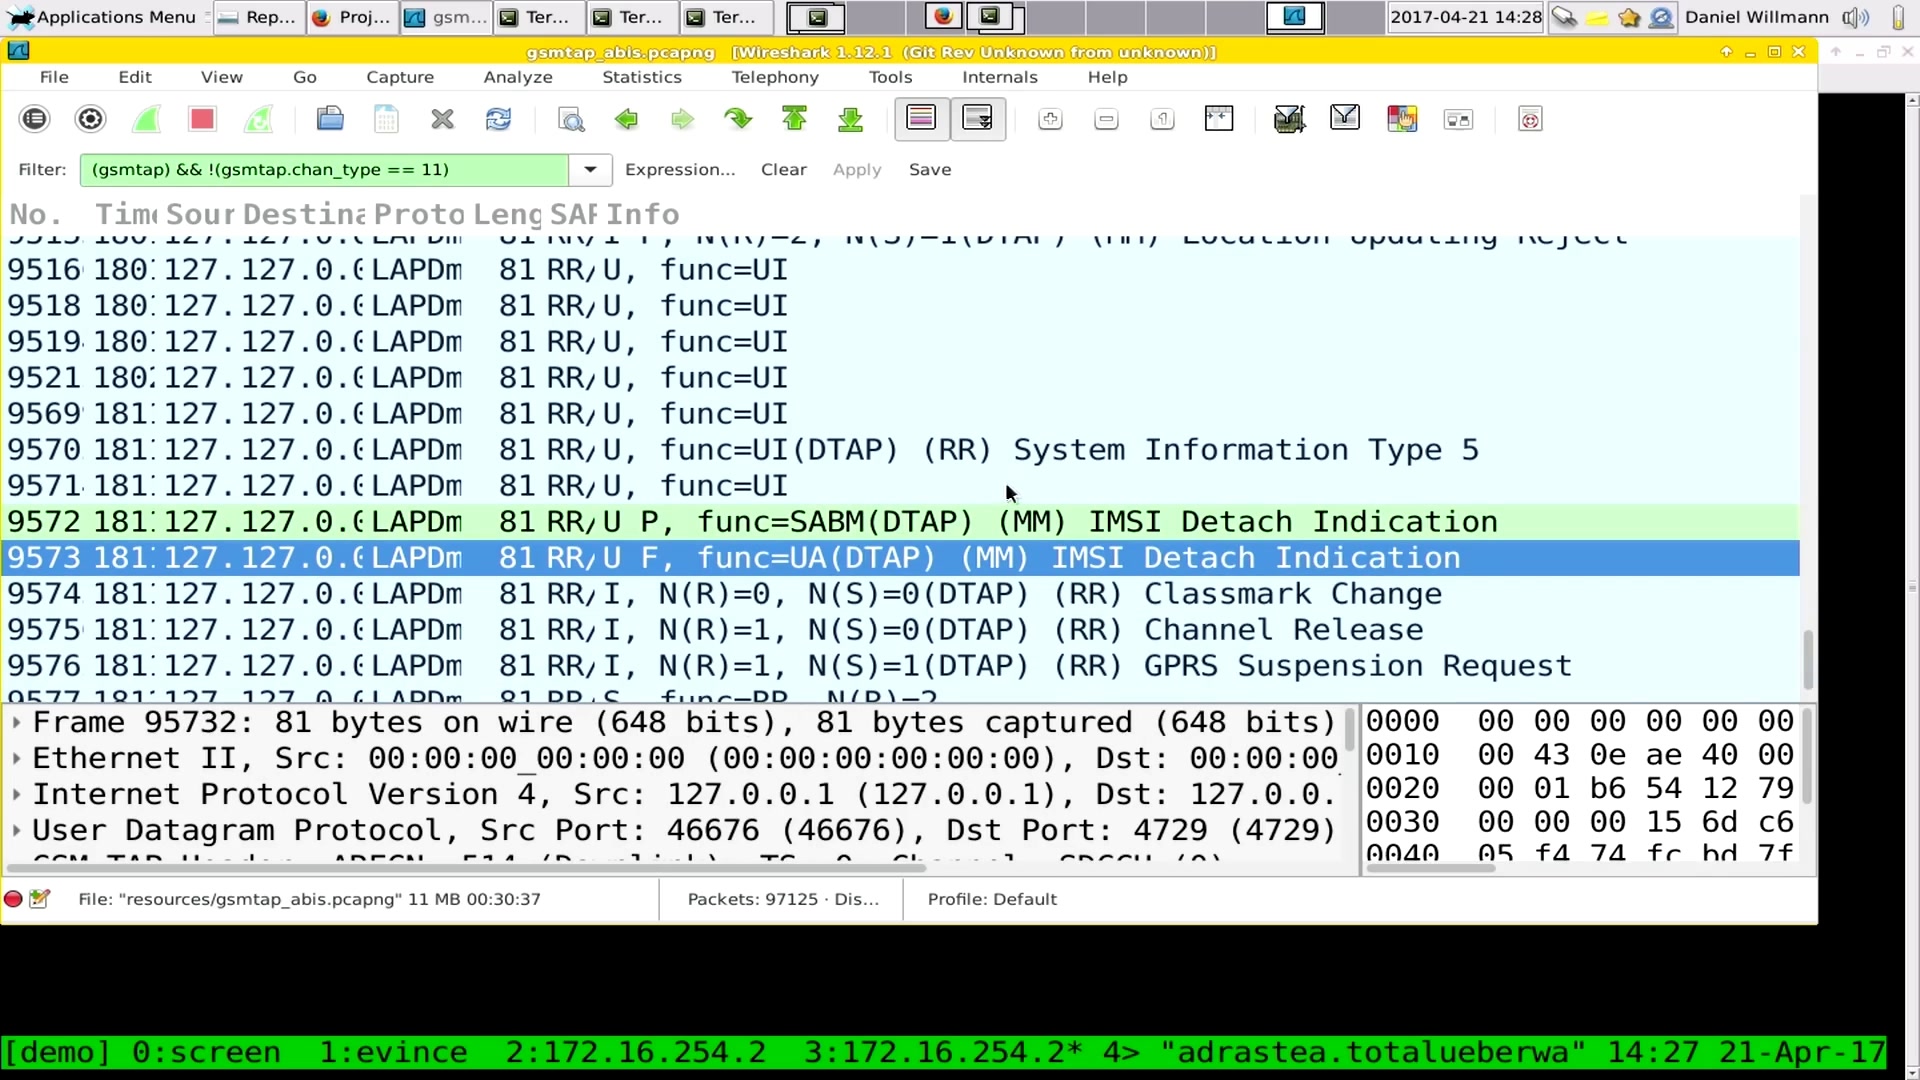Screen dimensions: 1920x1080
Task: Open preferences toolbar icon
Action: [x=1458, y=120]
